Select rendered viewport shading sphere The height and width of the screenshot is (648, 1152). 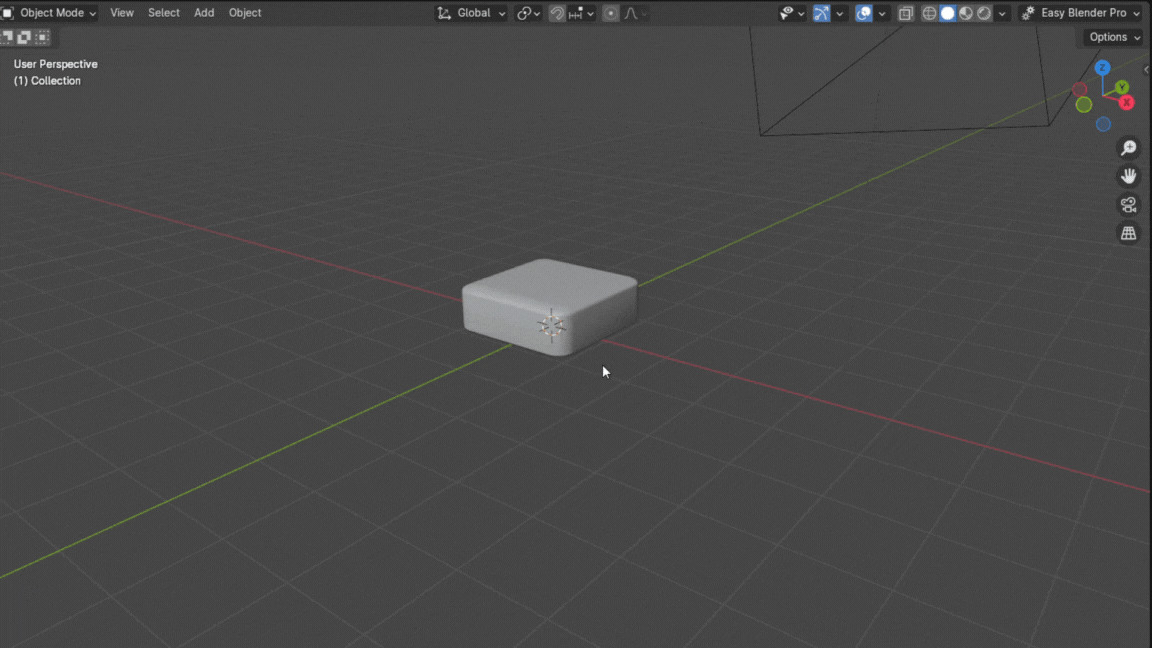click(984, 13)
